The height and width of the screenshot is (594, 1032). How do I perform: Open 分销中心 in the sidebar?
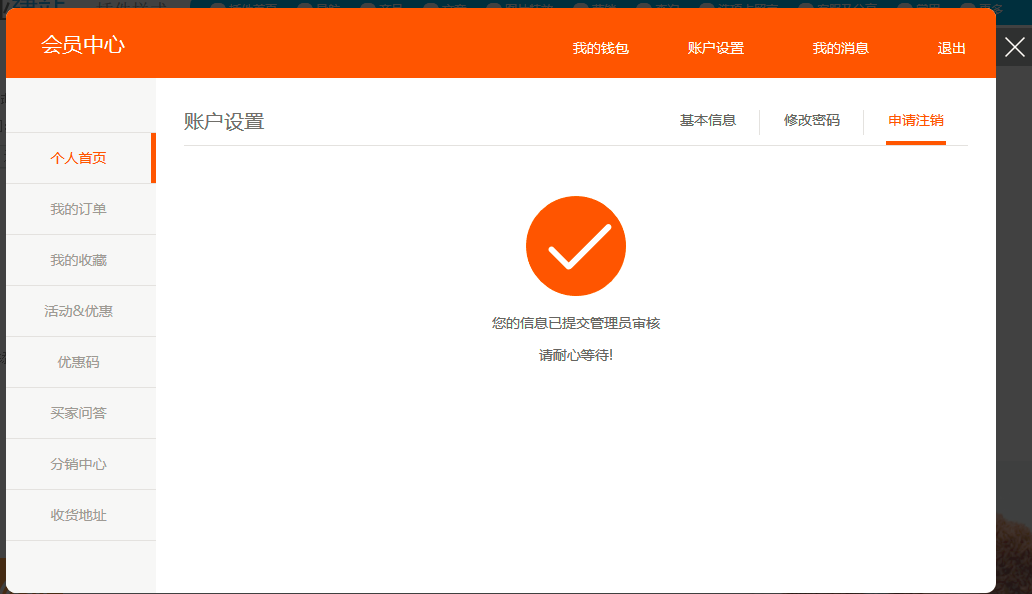tap(79, 464)
